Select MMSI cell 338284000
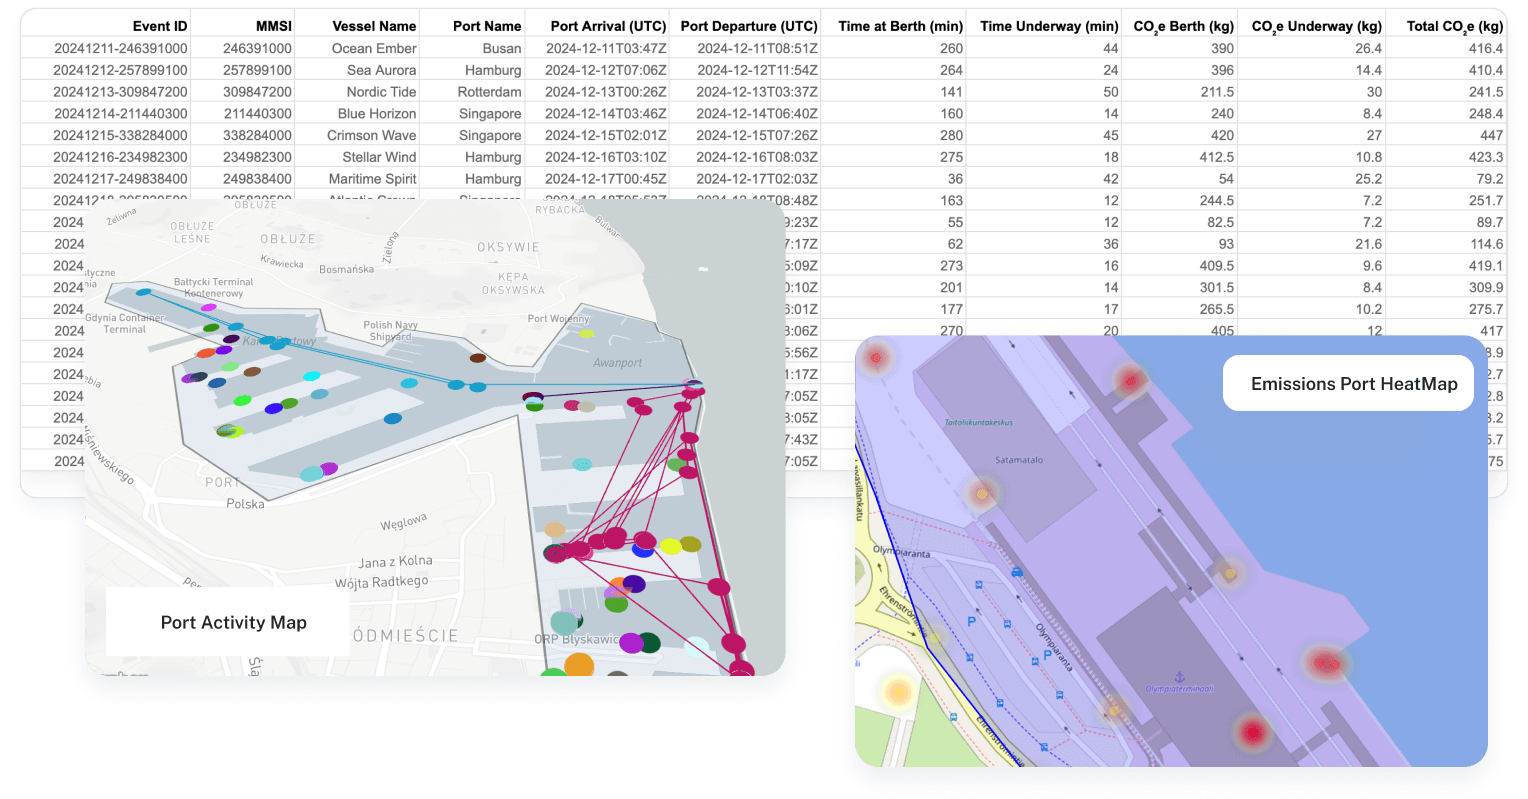 pos(258,135)
